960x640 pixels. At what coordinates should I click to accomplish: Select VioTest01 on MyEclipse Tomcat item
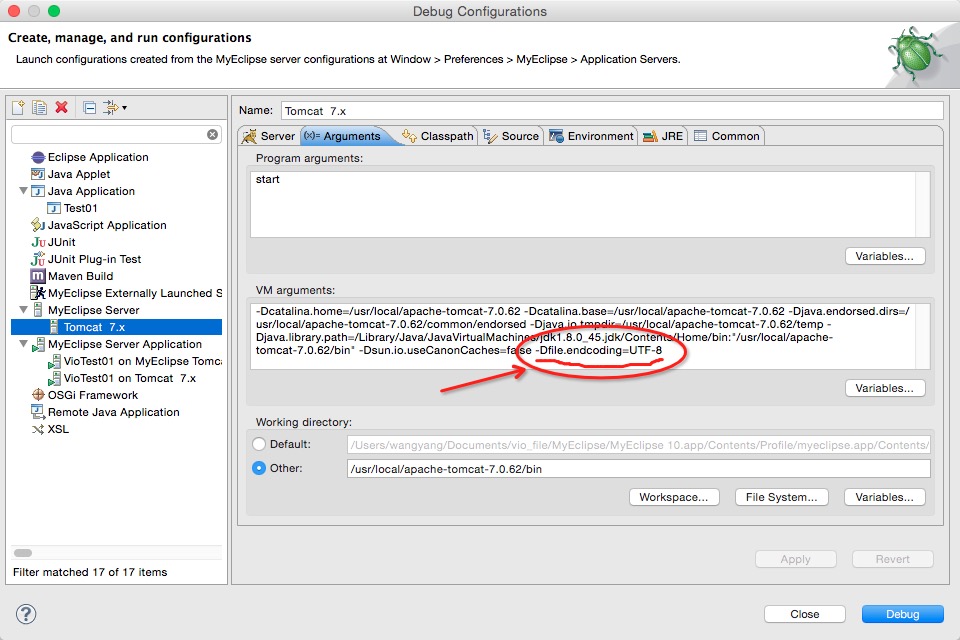coord(143,361)
